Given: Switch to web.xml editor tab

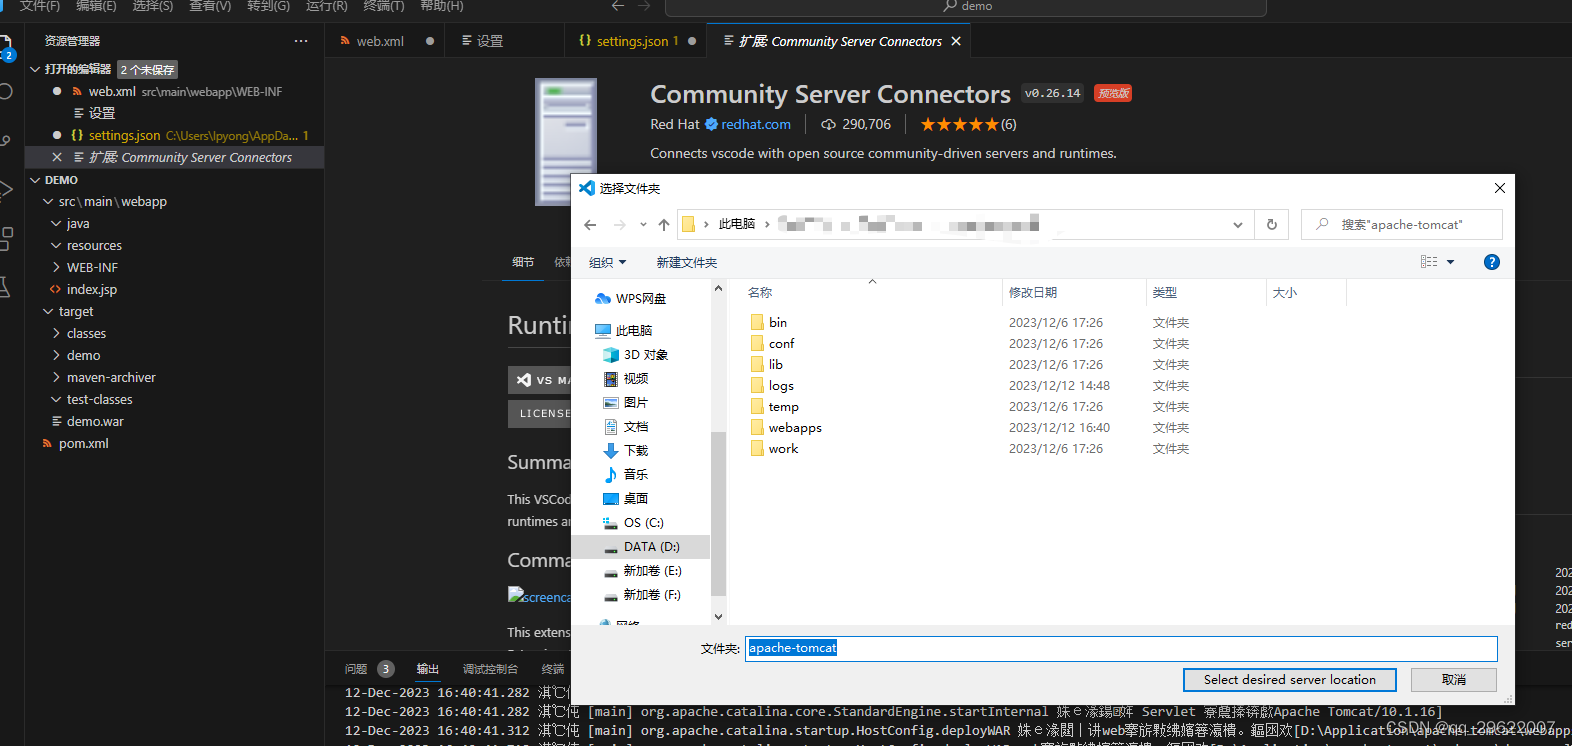Looking at the screenshot, I should click(x=380, y=41).
